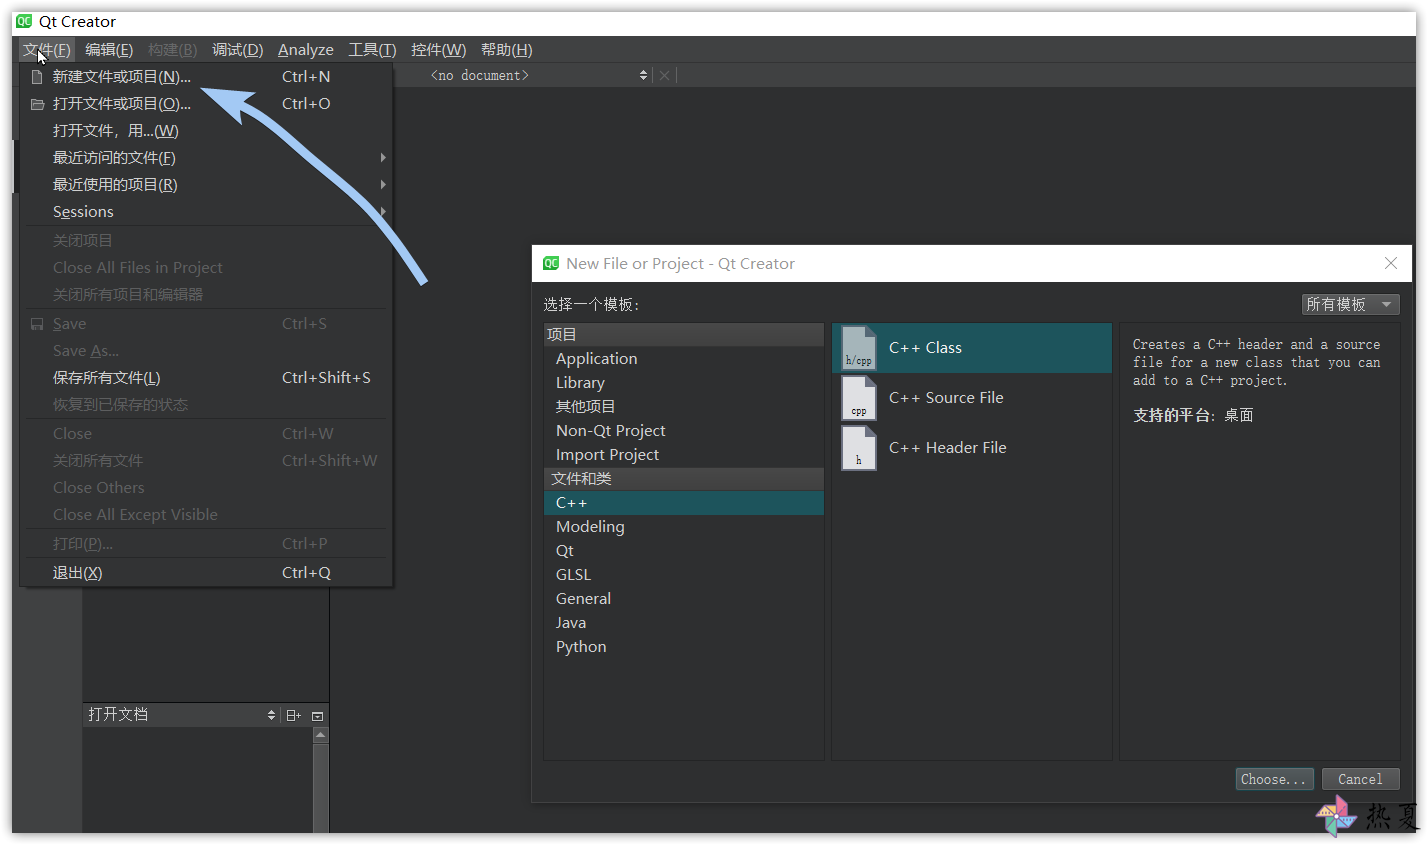Expand the 最近使用的项目 submenu
This screenshot has height=845, width=1428.
pyautogui.click(x=383, y=185)
